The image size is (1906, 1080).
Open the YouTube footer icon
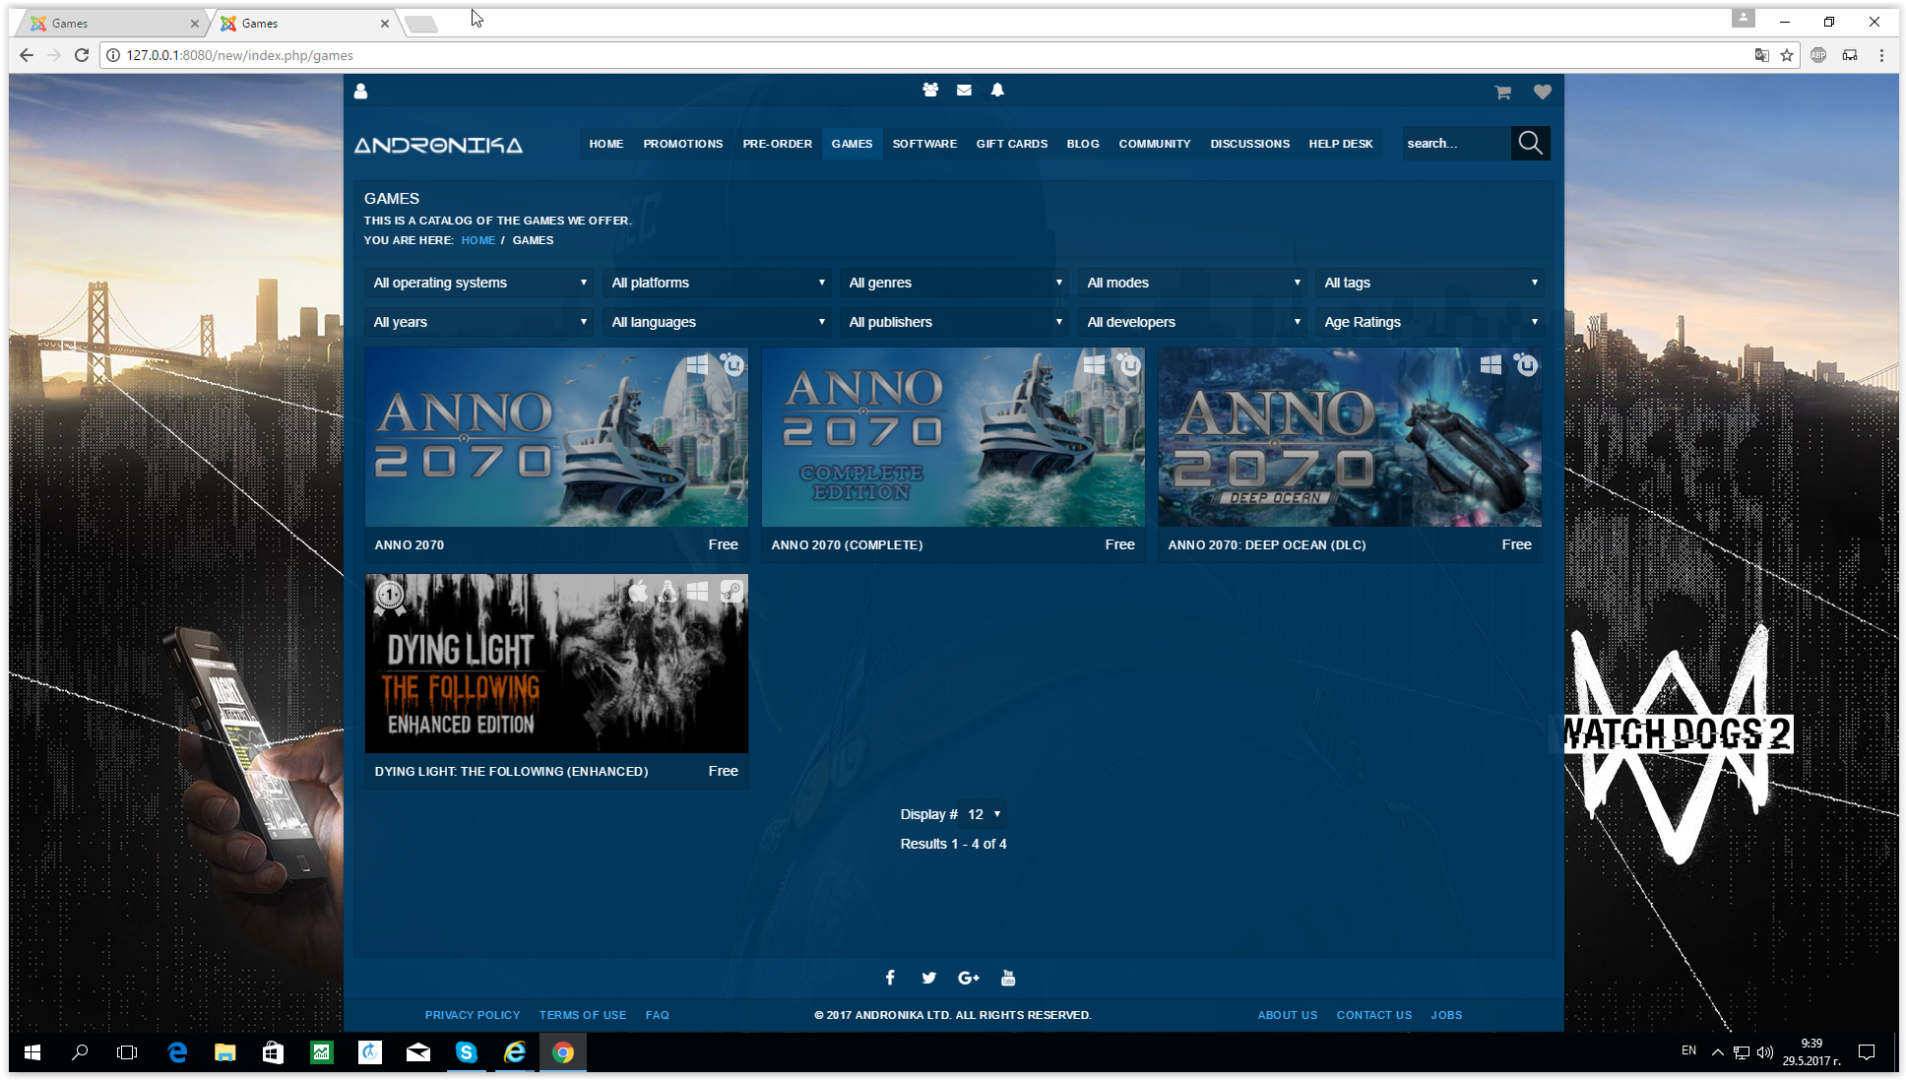pos(1008,978)
